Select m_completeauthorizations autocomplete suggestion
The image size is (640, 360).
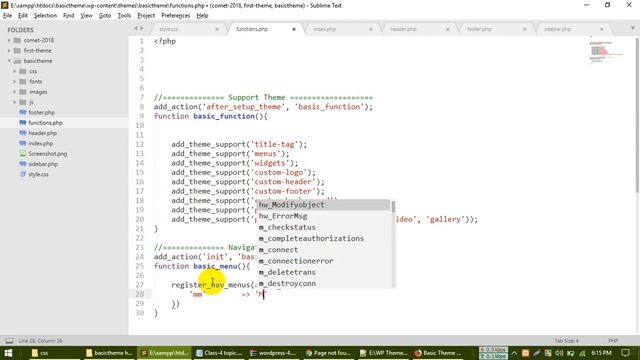323,238
